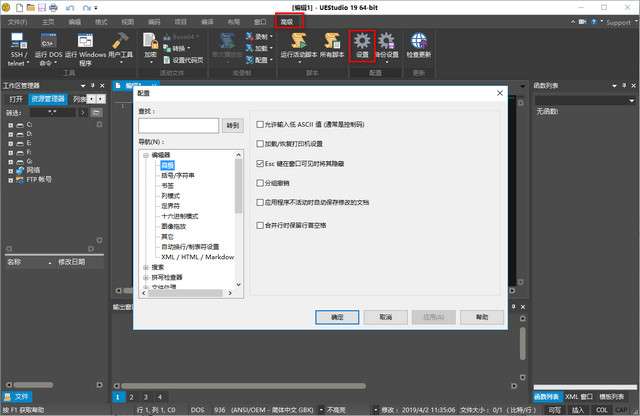The height and width of the screenshot is (416, 640).
Task: Click the 修改日期 column header
Action: tap(71, 262)
